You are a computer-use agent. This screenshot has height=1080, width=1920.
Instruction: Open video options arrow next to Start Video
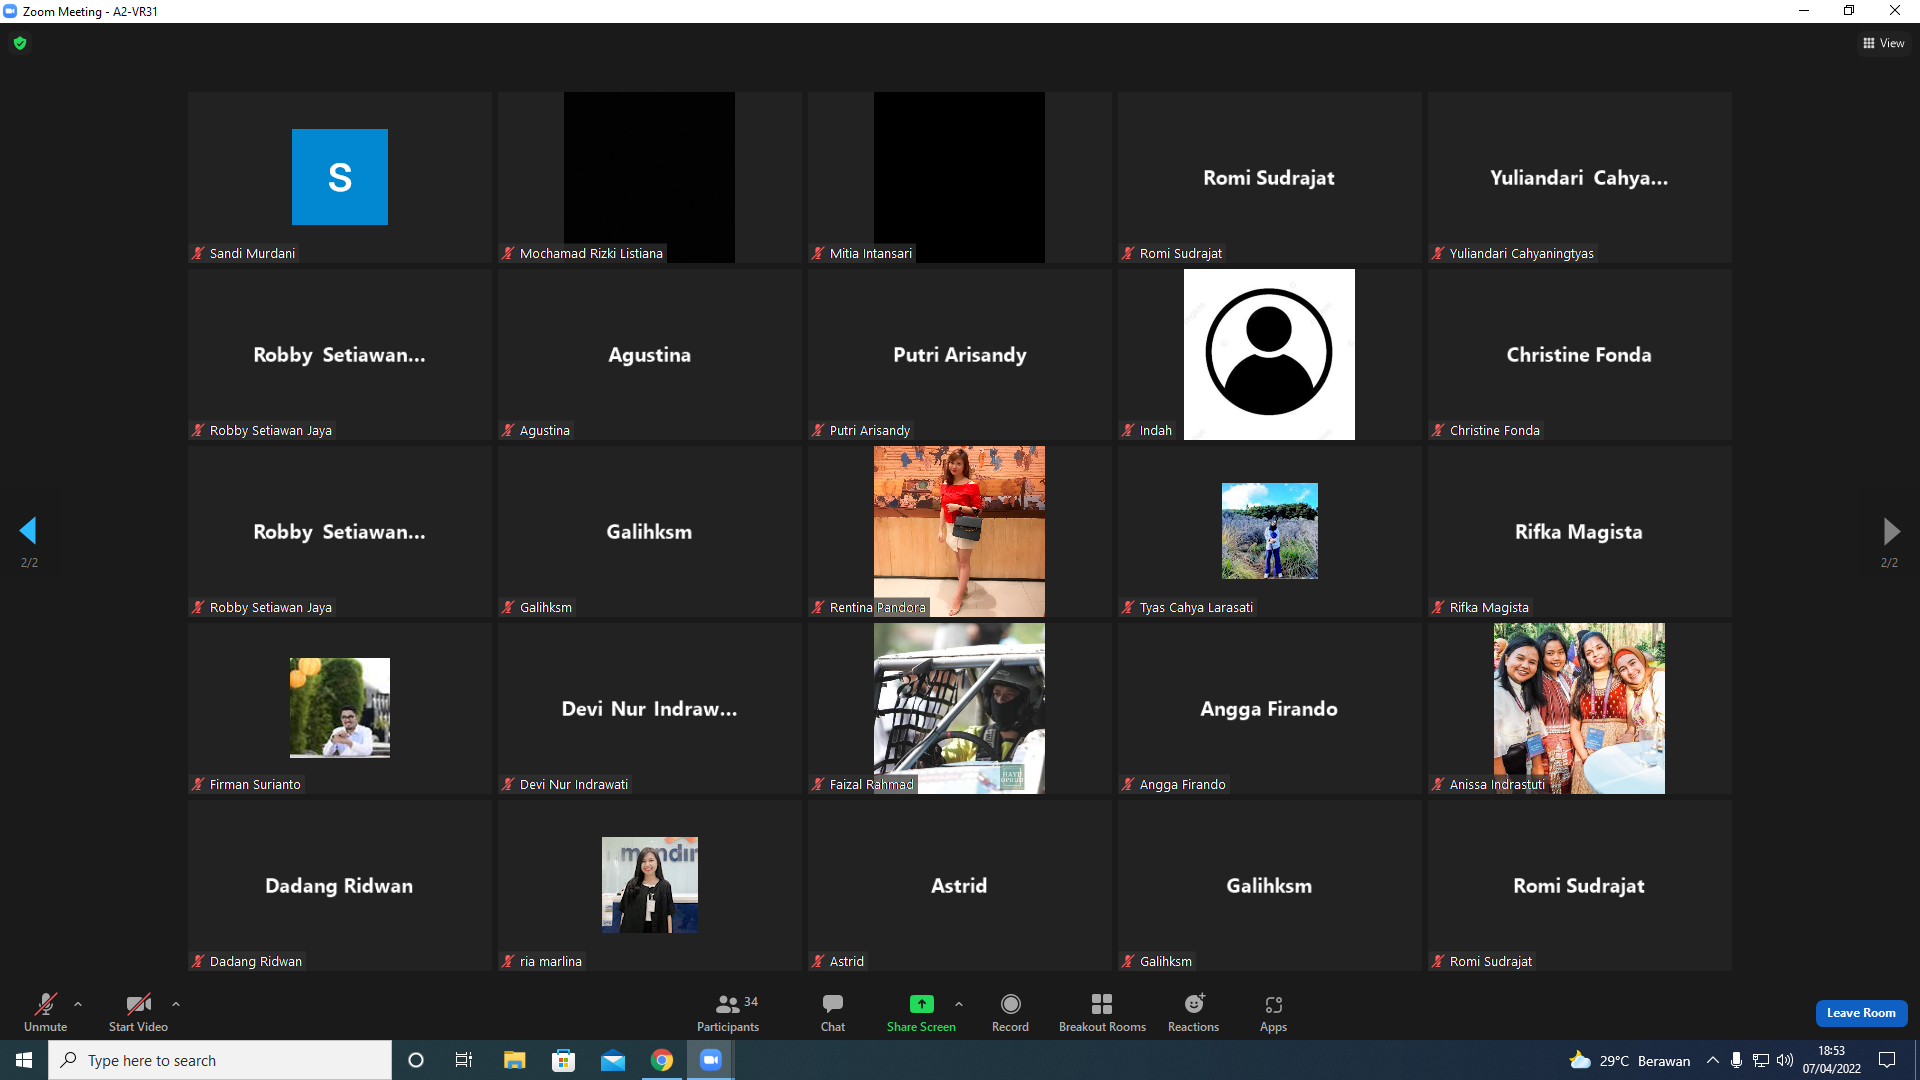(176, 1004)
